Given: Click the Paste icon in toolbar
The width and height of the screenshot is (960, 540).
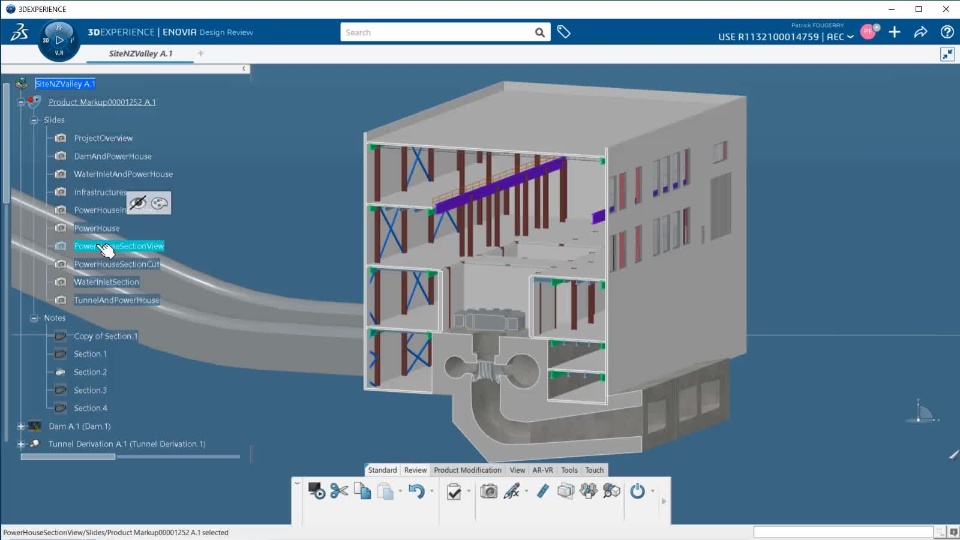Looking at the screenshot, I should [386, 491].
